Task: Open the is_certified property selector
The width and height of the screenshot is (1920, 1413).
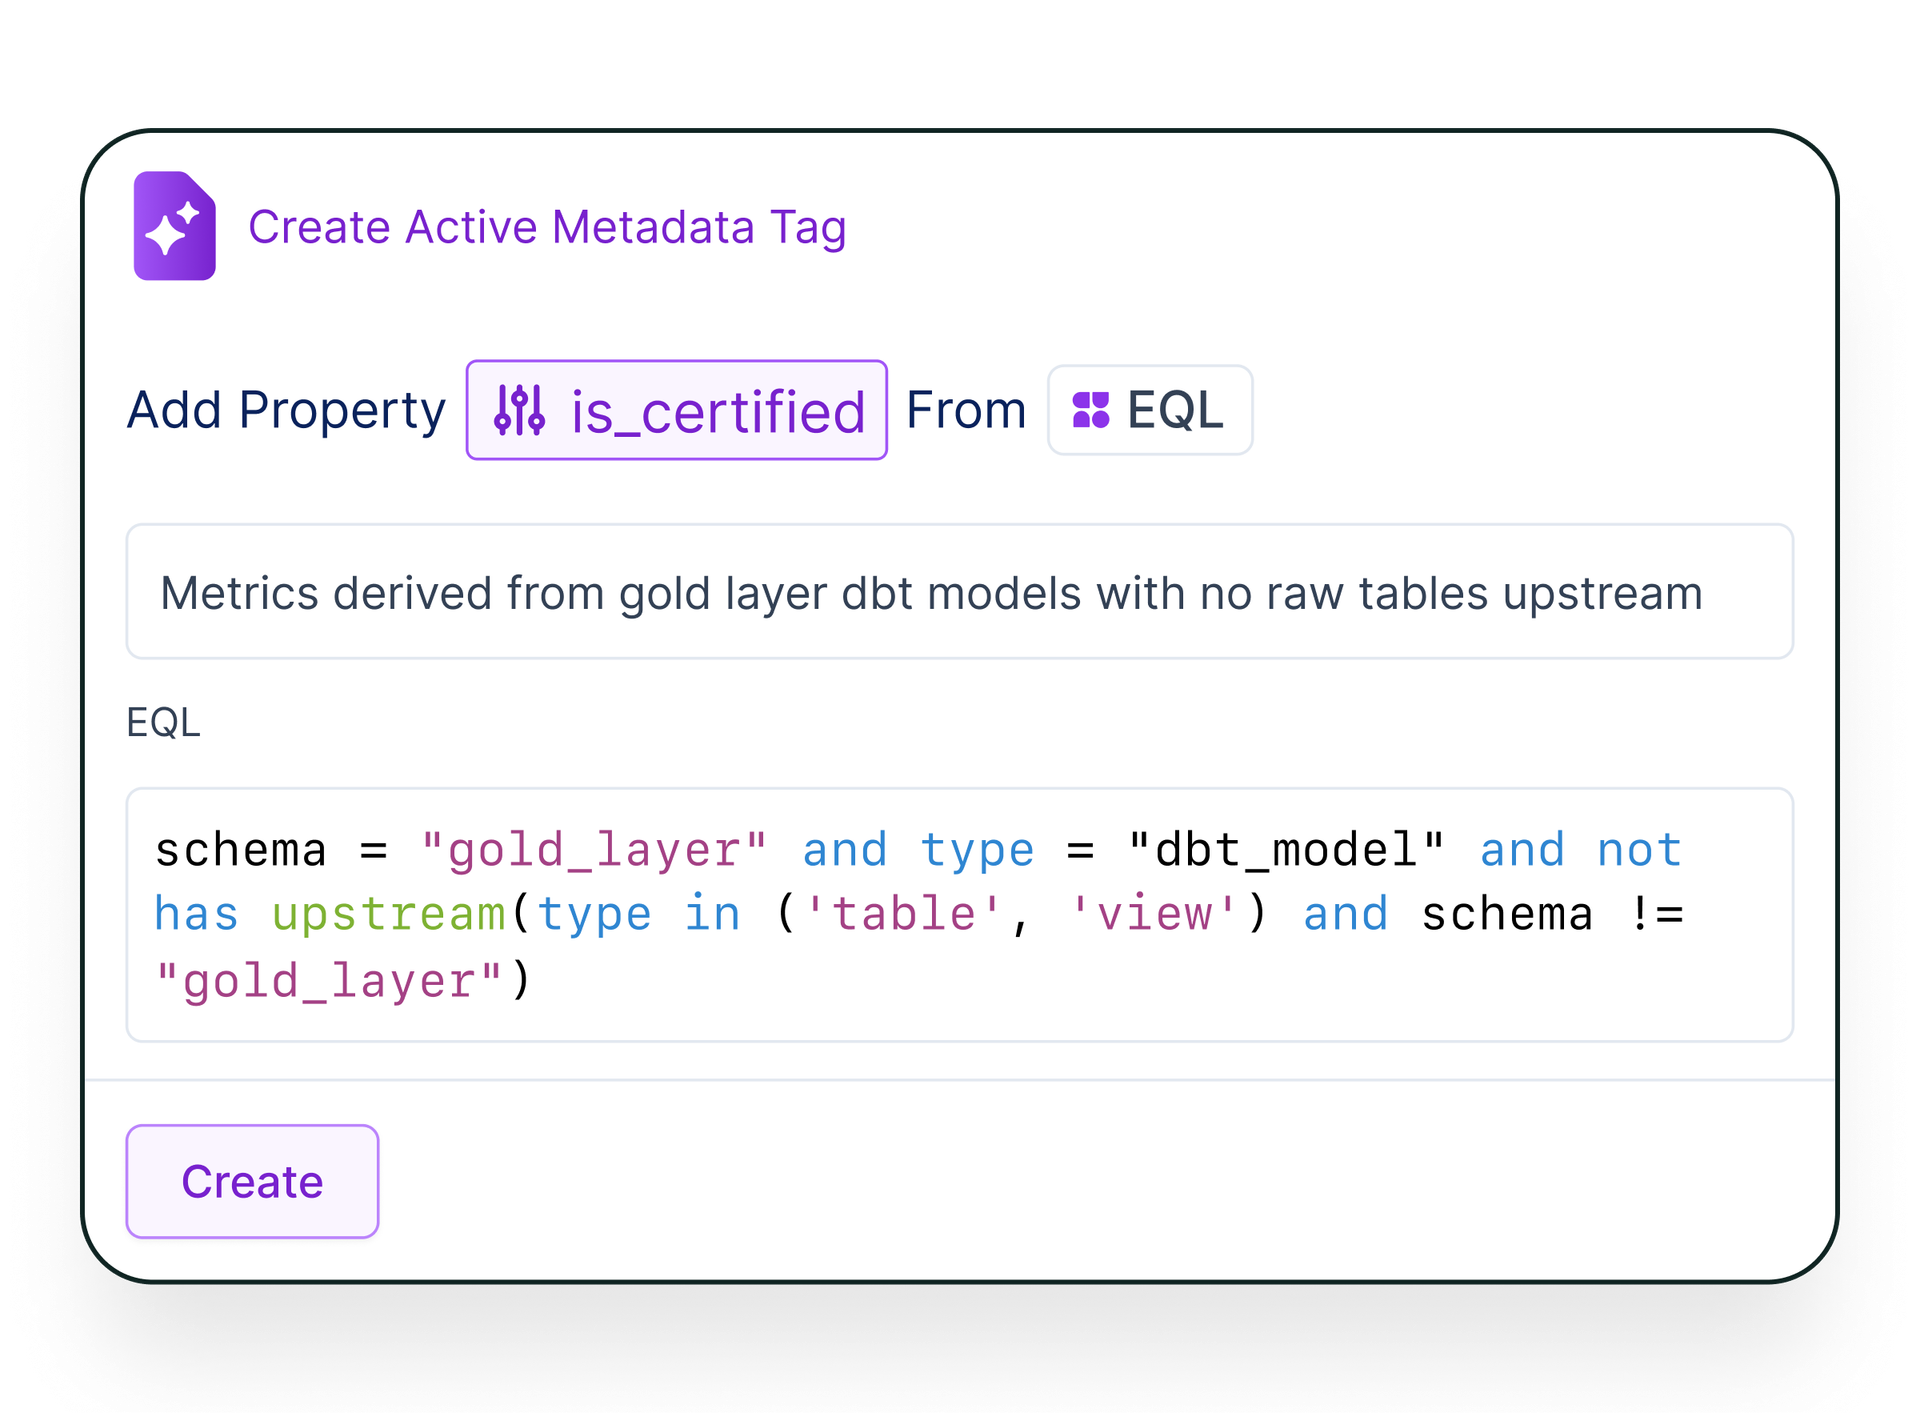Action: point(676,410)
